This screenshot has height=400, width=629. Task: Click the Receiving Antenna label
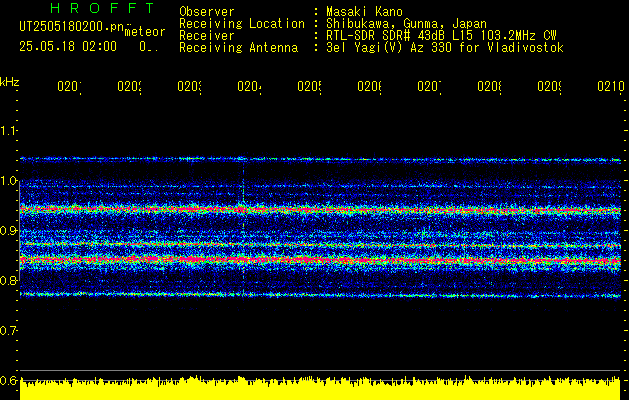point(238,48)
